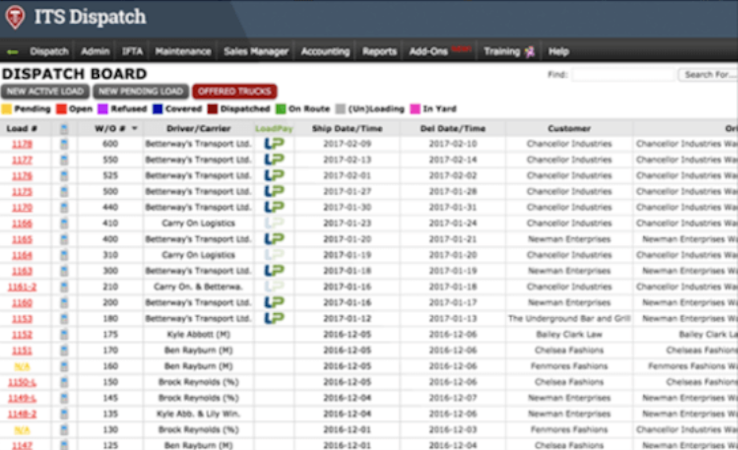Click W/O # column sort arrow
738x450 pixels.
(135, 129)
